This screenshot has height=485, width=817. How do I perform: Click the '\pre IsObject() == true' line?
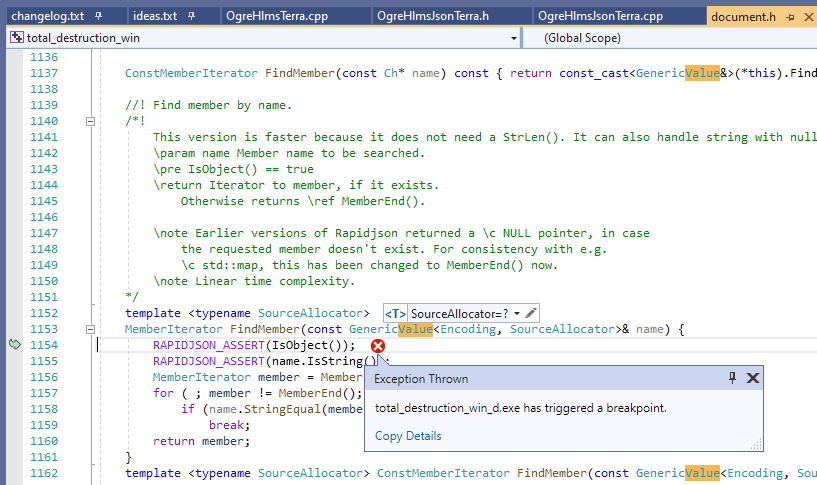[x=233, y=169]
